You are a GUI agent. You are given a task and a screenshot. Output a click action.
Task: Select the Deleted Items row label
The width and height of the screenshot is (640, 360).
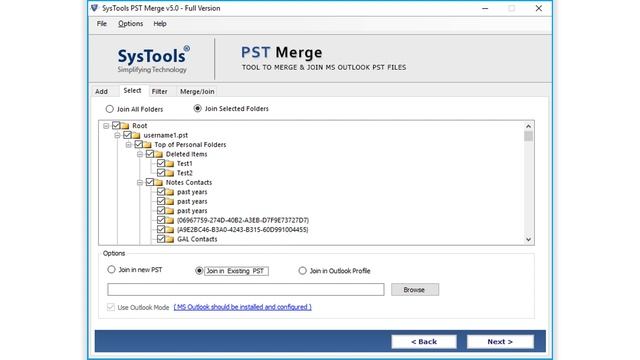pos(186,154)
